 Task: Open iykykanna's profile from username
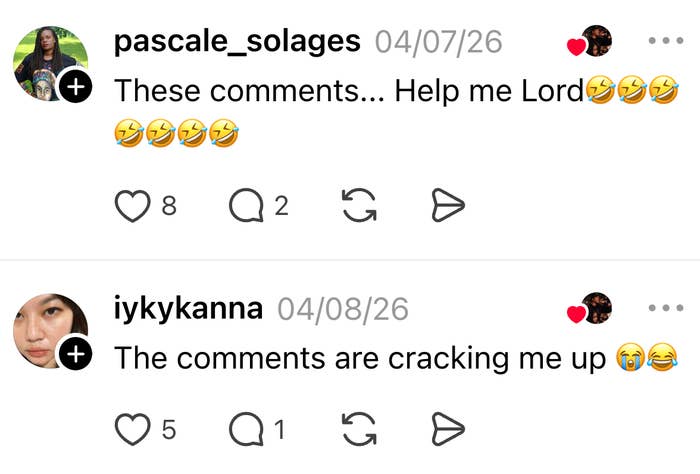[189, 308]
